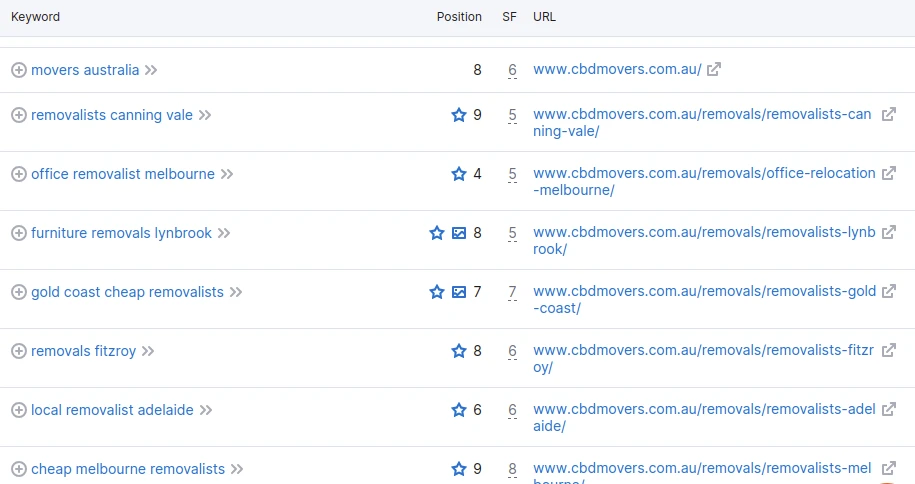Sort by the SF column header
The height and width of the screenshot is (484, 915).
(x=509, y=17)
